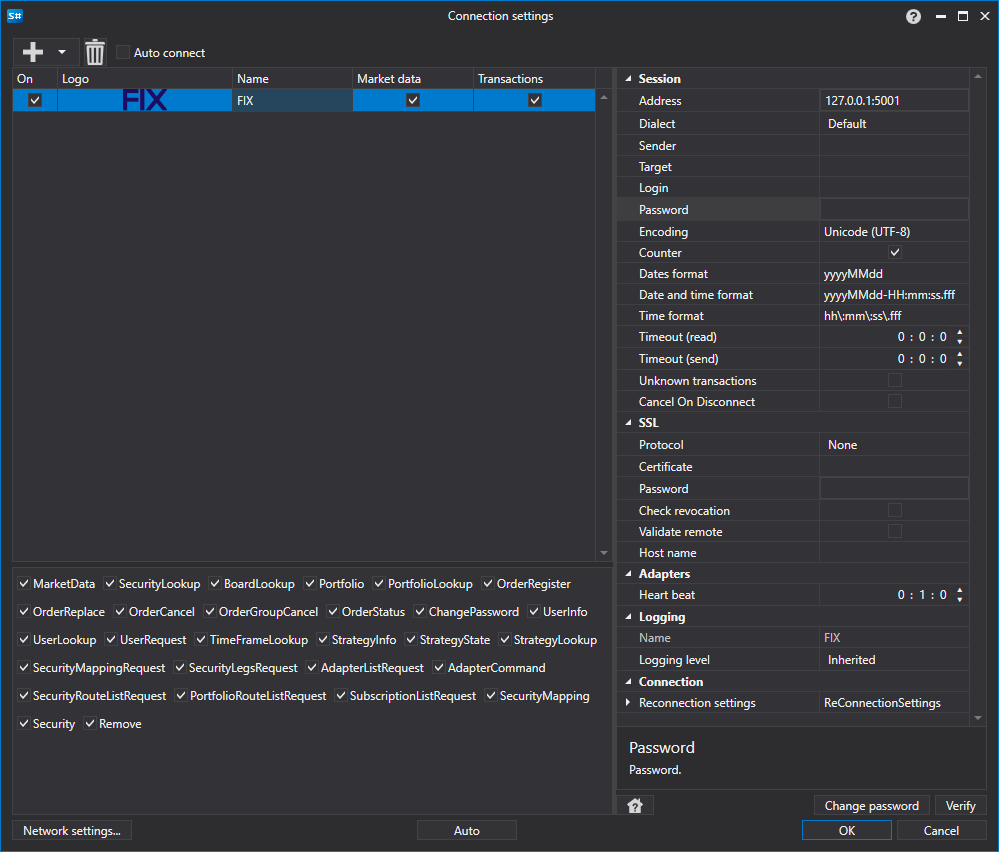The width and height of the screenshot is (999, 852).
Task: Click the plus icon to add connection
Action: pos(32,52)
